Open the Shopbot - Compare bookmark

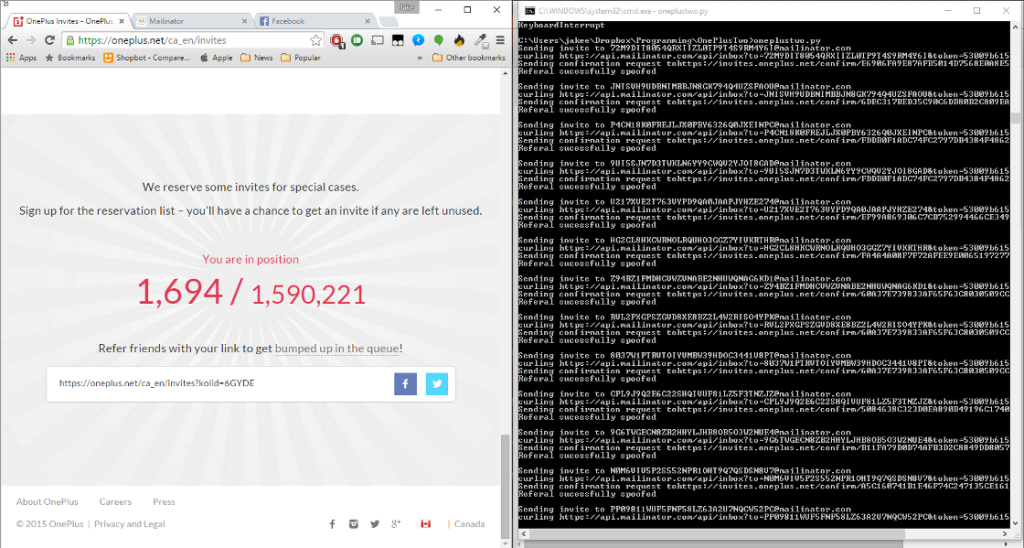[146, 57]
